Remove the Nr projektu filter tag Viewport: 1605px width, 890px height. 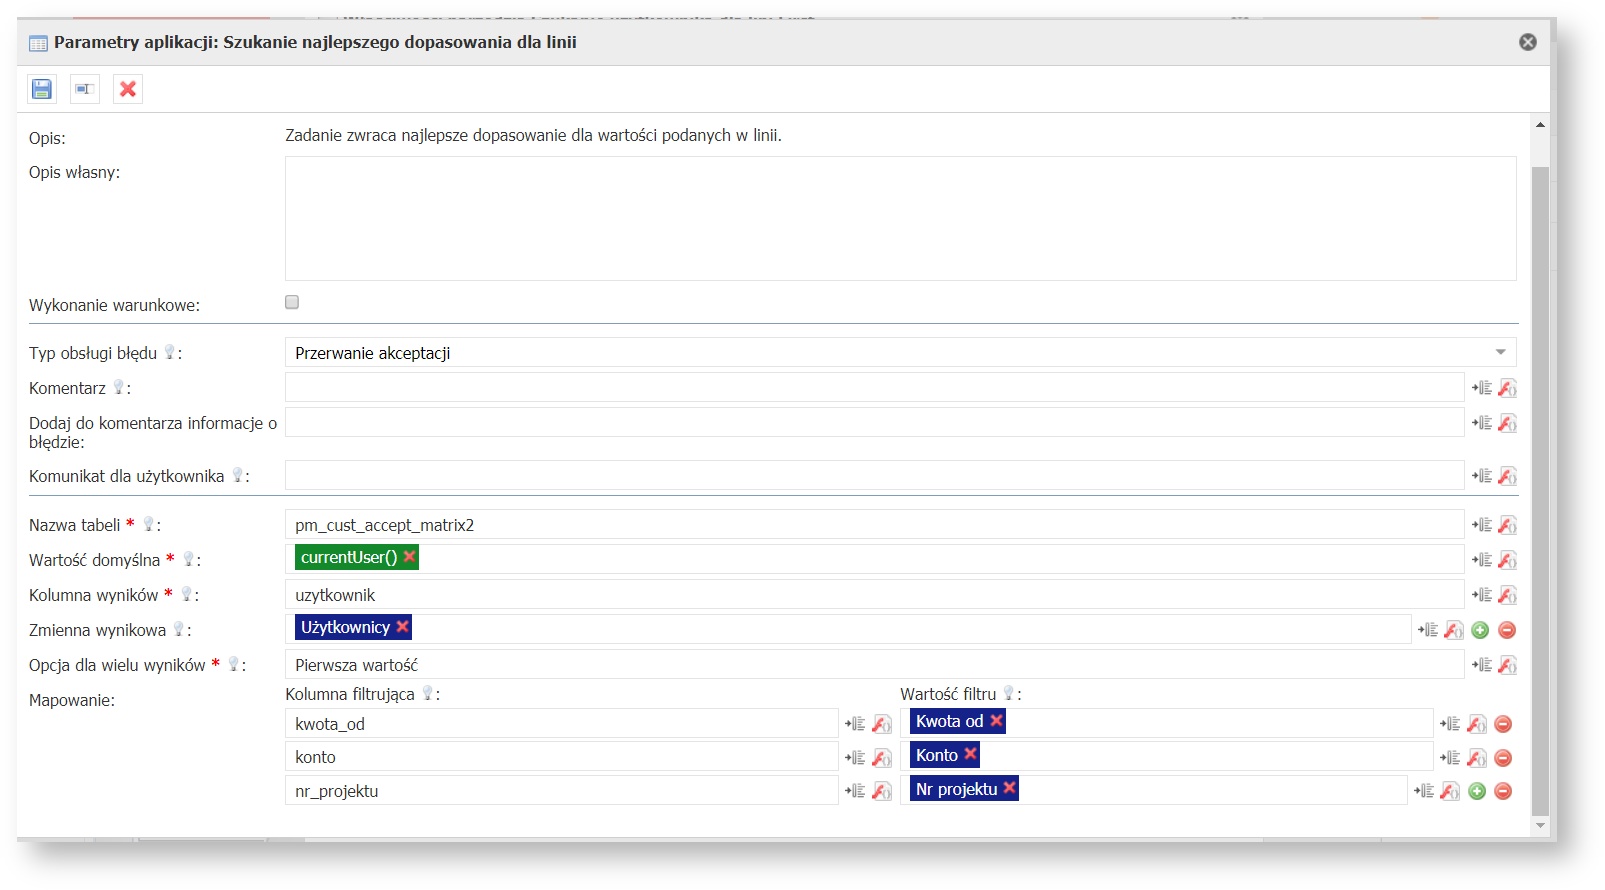(1010, 788)
